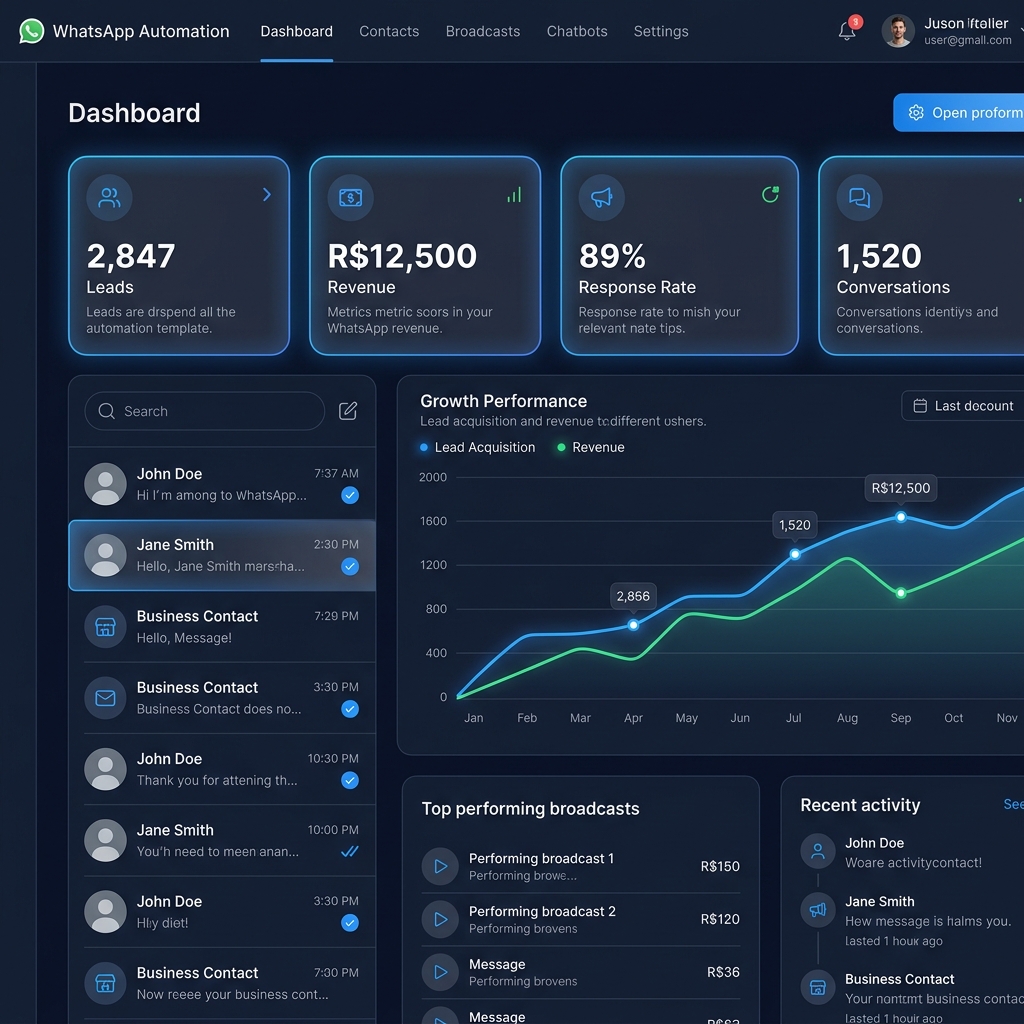Viewport: 1024px width, 1024px height.
Task: Navigate to the Settings tab
Action: tap(661, 31)
